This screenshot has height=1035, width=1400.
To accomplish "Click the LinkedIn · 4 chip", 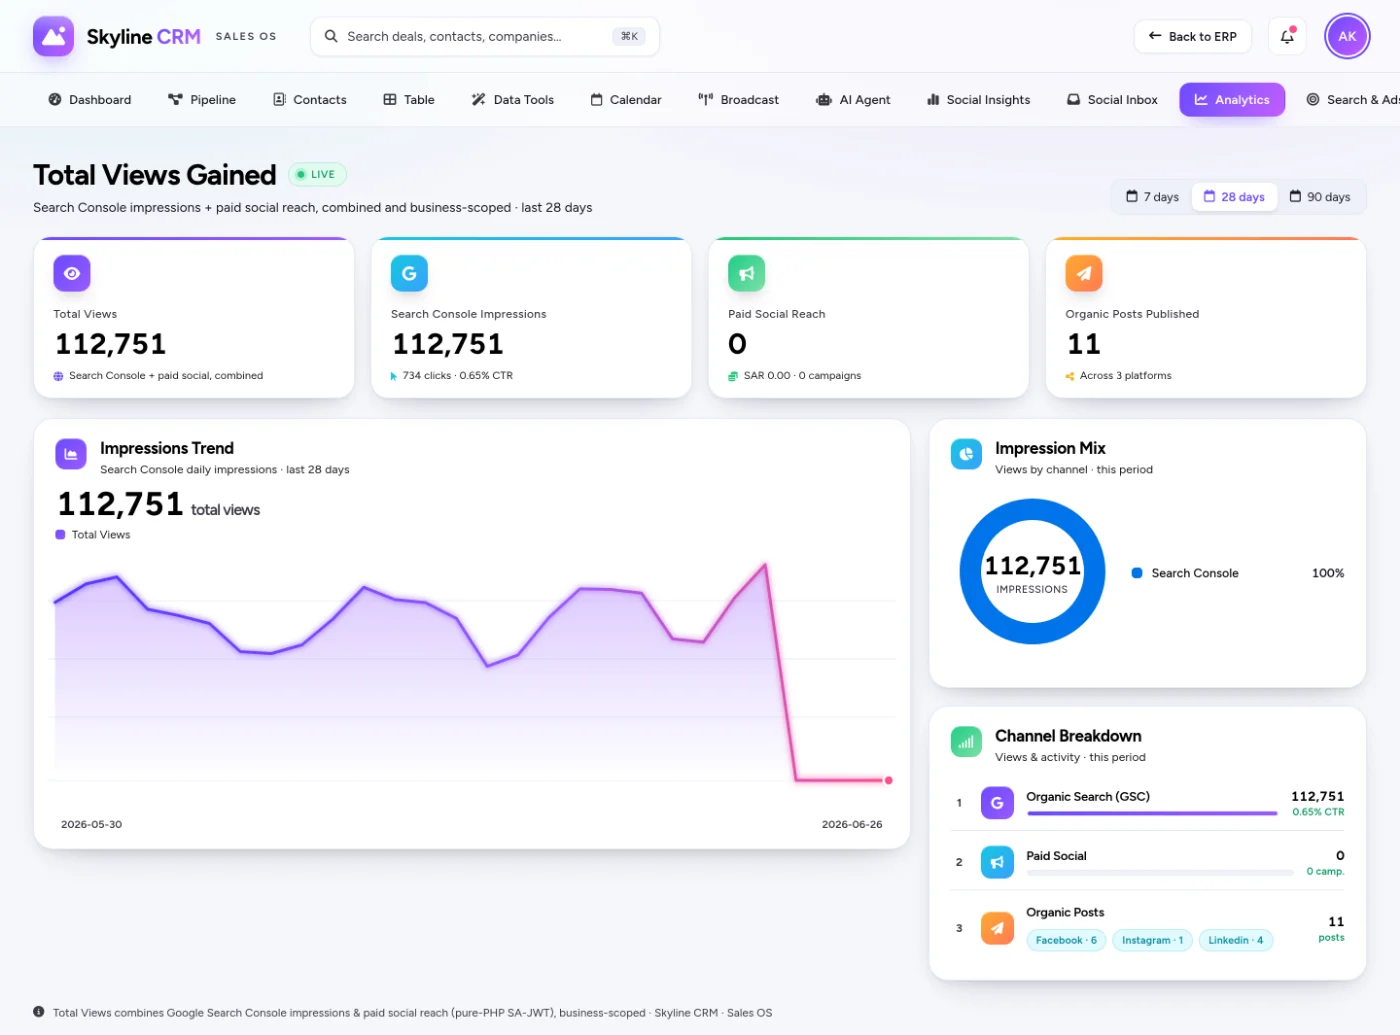I will tap(1236, 940).
